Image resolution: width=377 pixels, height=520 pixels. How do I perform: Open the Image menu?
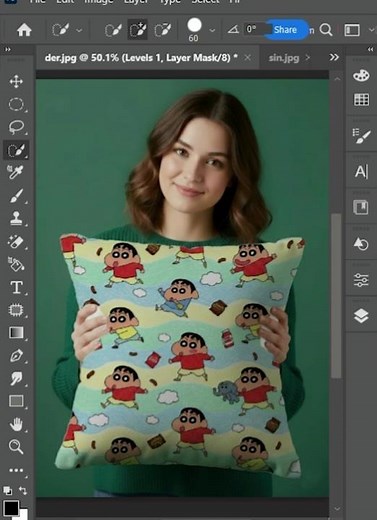pyautogui.click(x=98, y=2)
